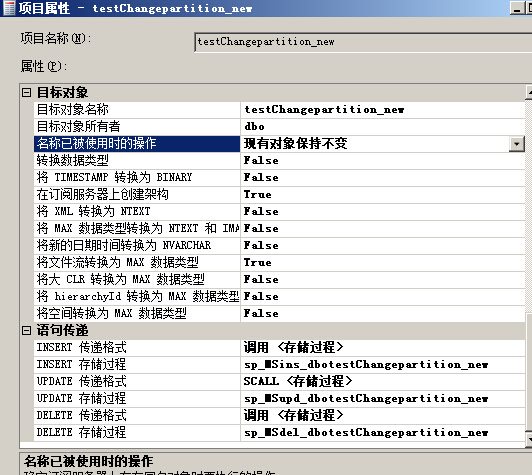This screenshot has height=475, width=532.
Task: Select the 将新的日期时间转换为 NVARCHAR row
Action: (280, 245)
